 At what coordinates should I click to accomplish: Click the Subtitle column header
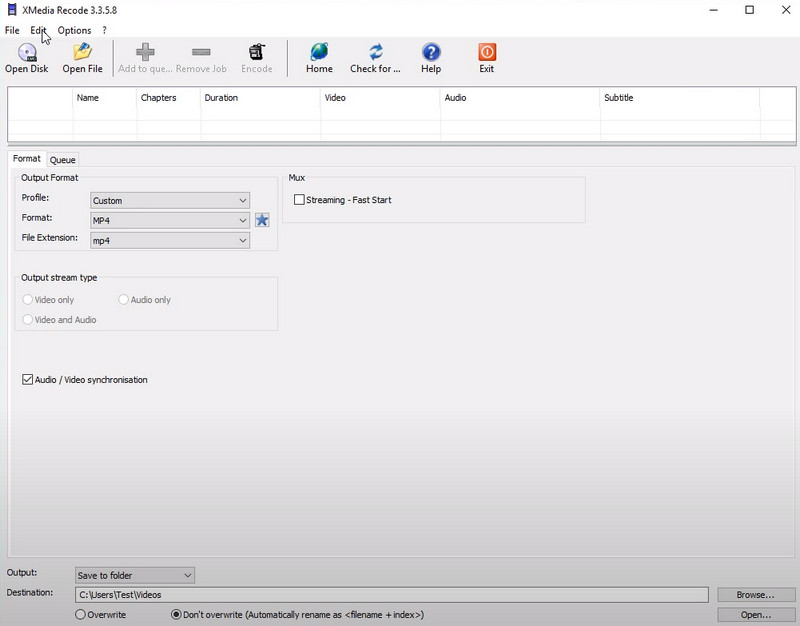[680, 97]
